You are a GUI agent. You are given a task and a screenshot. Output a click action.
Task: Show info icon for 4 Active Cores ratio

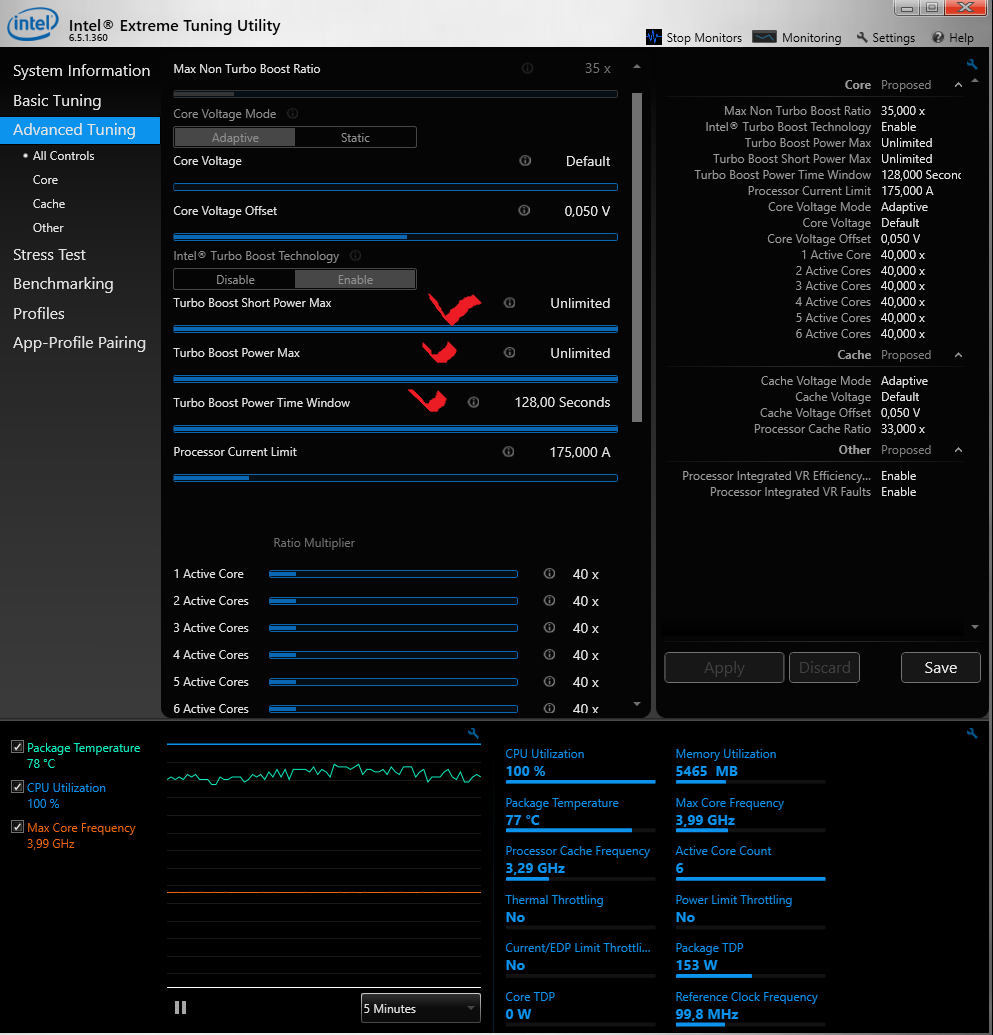(549, 654)
